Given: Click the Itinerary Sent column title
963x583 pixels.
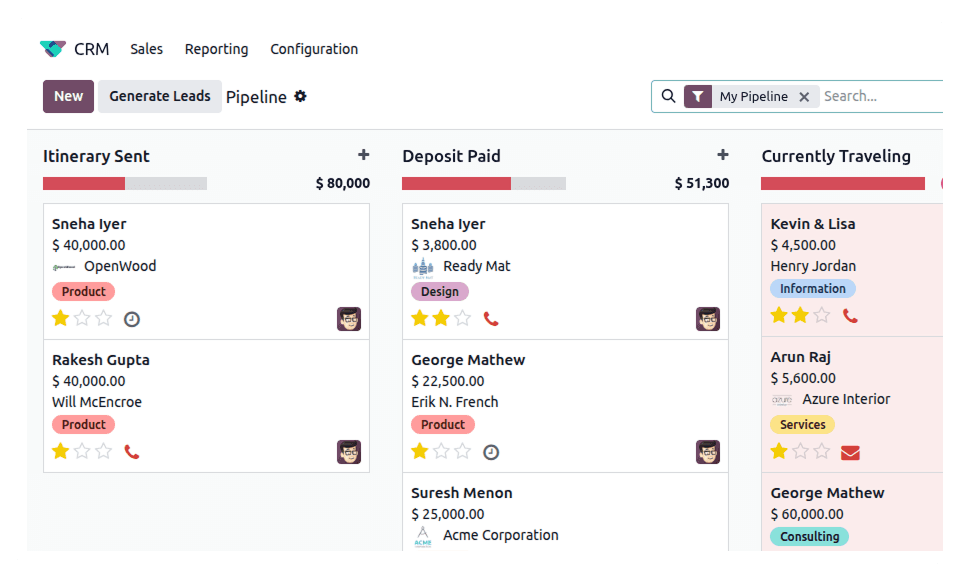Looking at the screenshot, I should coord(96,156).
